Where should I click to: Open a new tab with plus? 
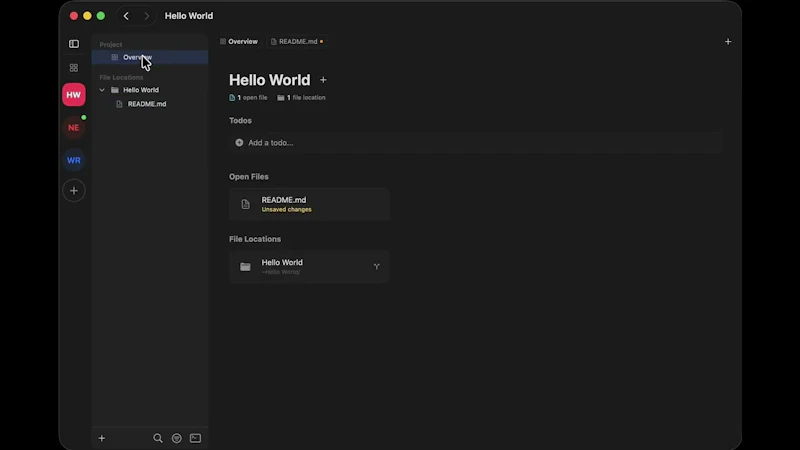click(728, 42)
